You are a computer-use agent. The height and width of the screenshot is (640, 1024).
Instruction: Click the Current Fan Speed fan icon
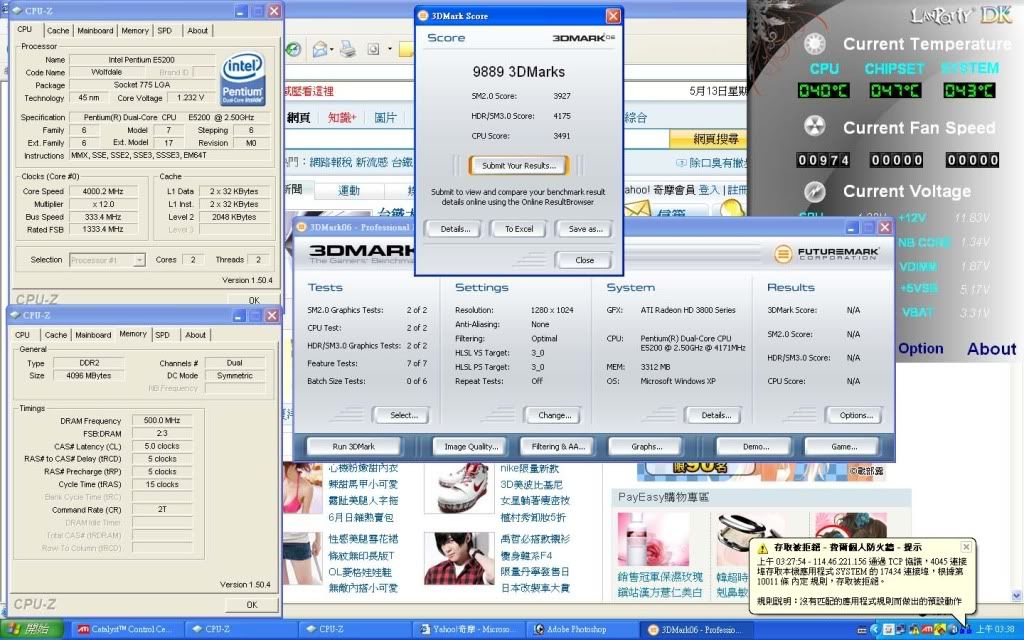tap(814, 127)
